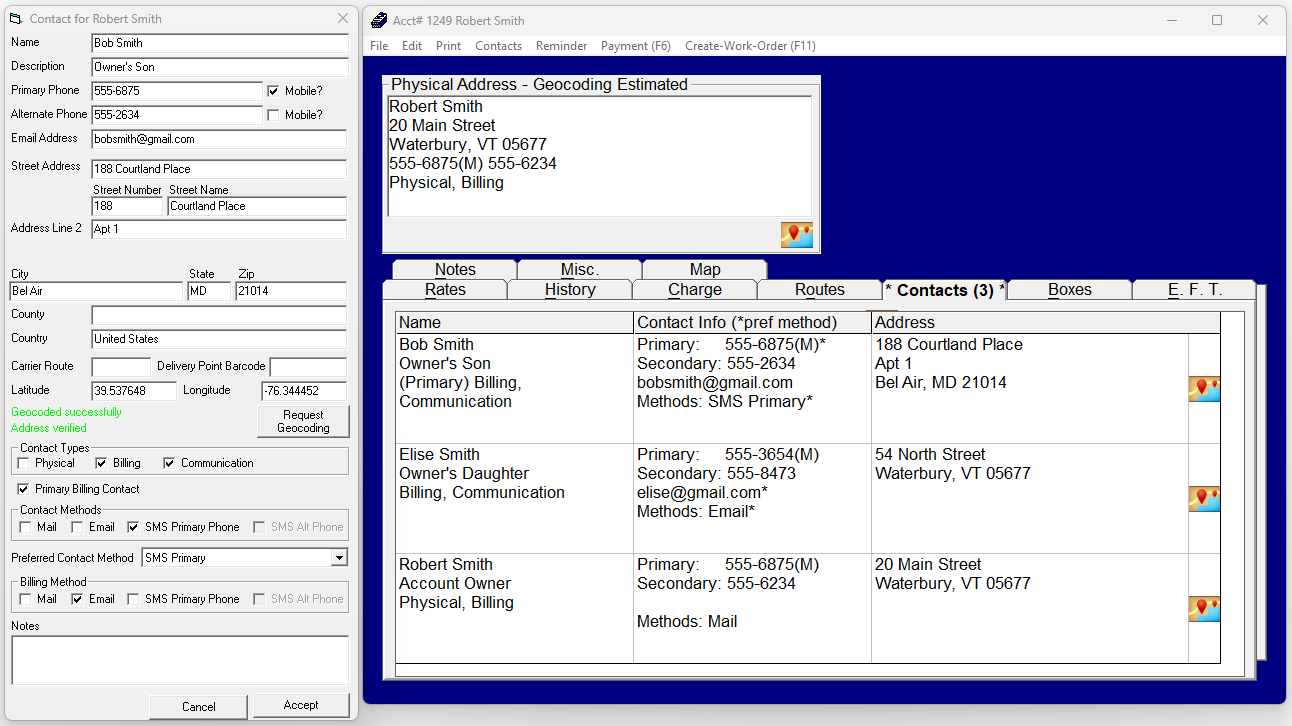Click the Accept button
The height and width of the screenshot is (726, 1292).
pos(301,705)
